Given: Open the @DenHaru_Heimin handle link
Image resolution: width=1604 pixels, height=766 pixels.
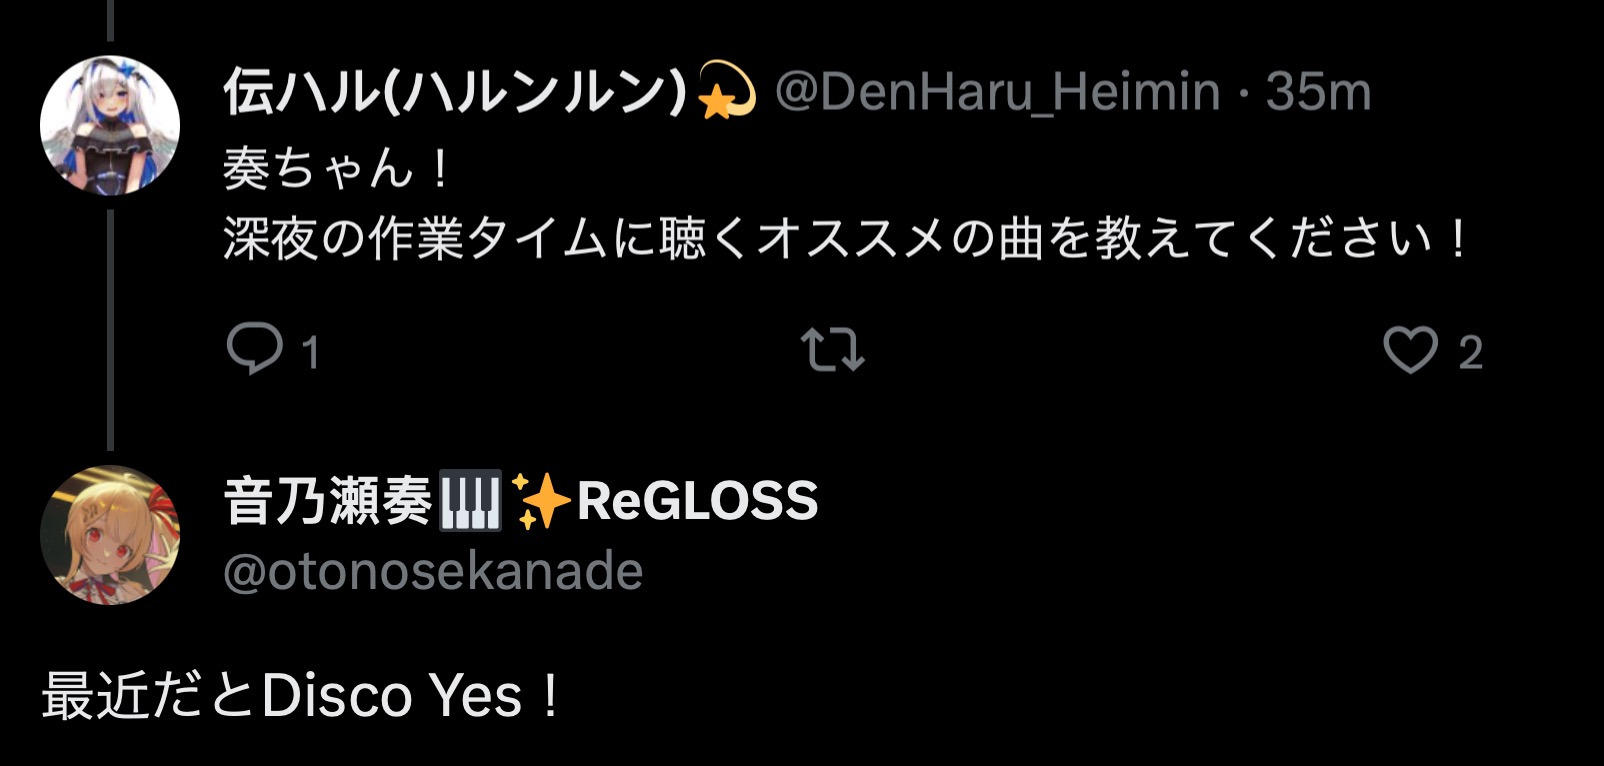Looking at the screenshot, I should [997, 92].
